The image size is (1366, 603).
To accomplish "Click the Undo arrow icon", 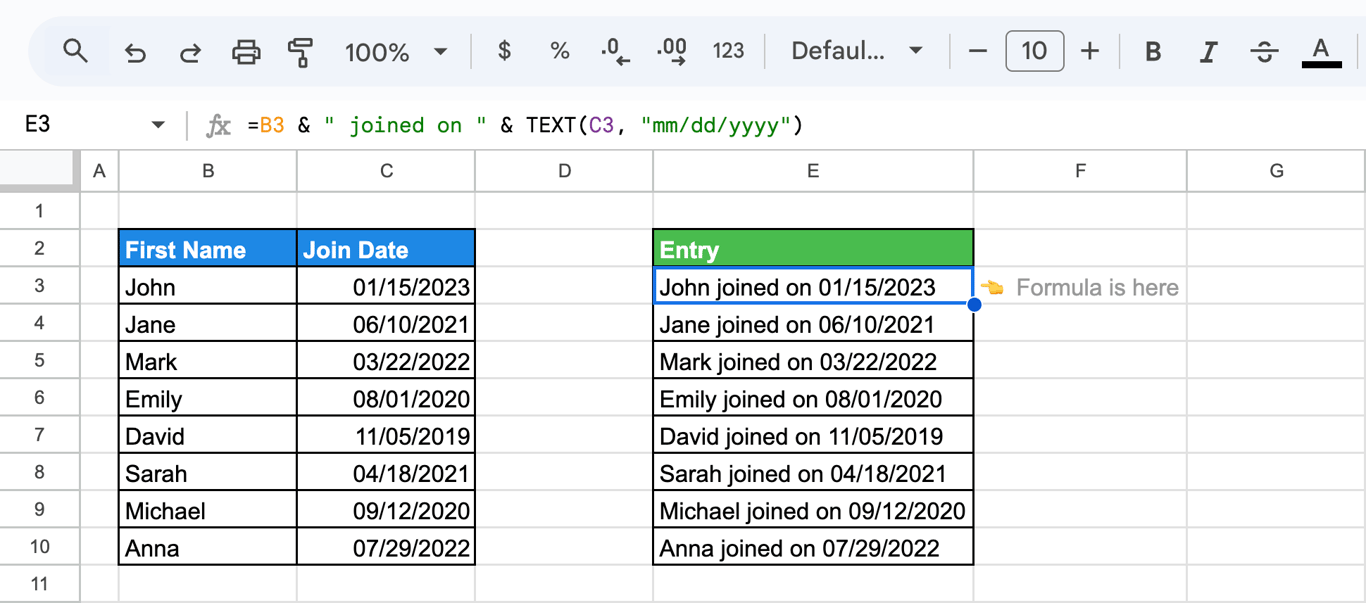I will point(135,52).
